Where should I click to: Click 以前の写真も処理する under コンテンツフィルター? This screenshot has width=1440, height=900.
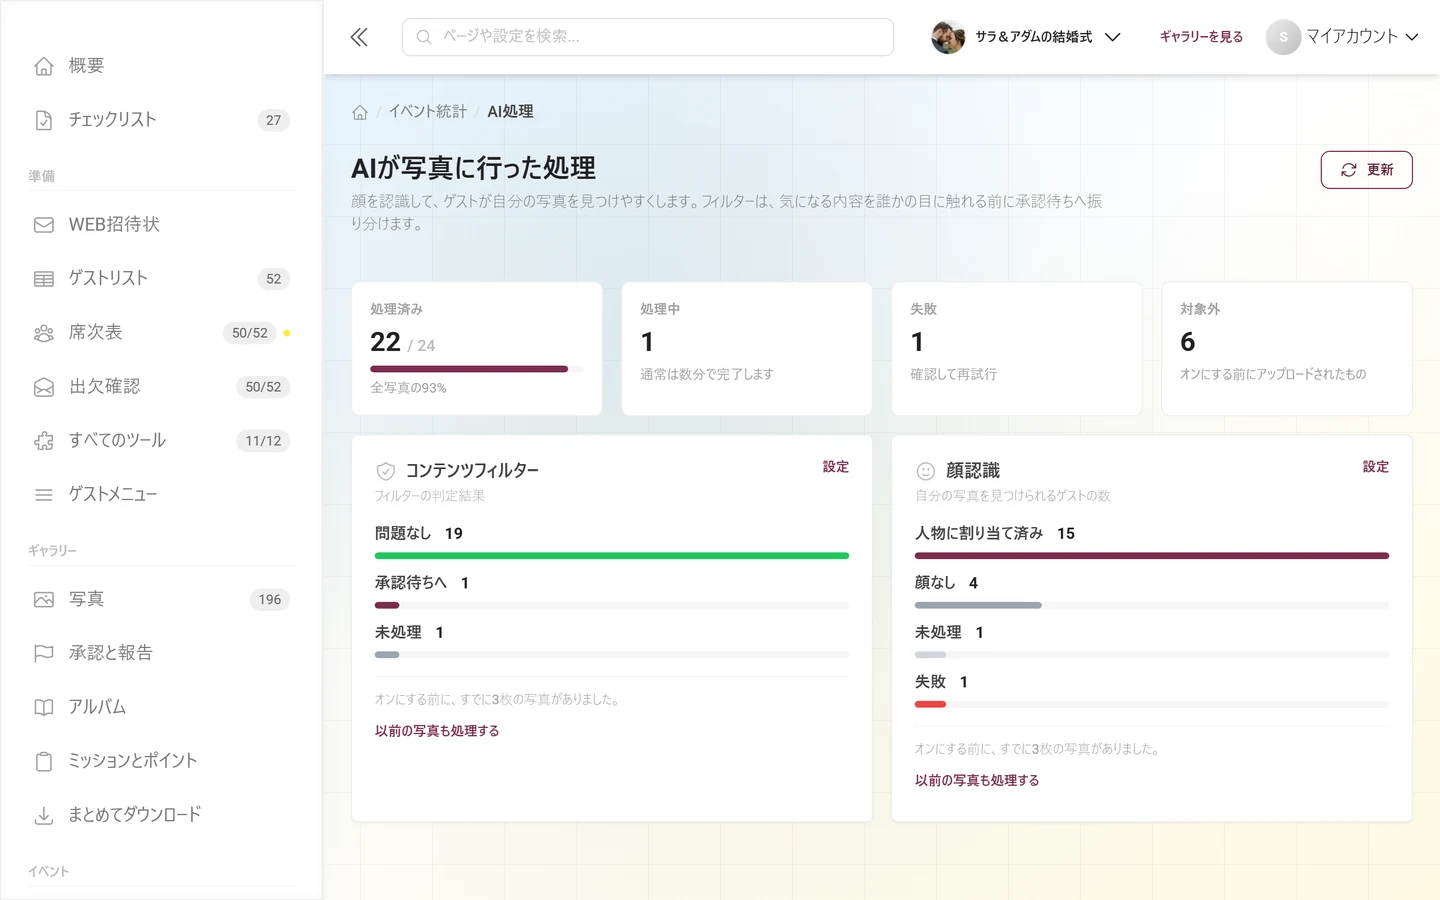437,731
